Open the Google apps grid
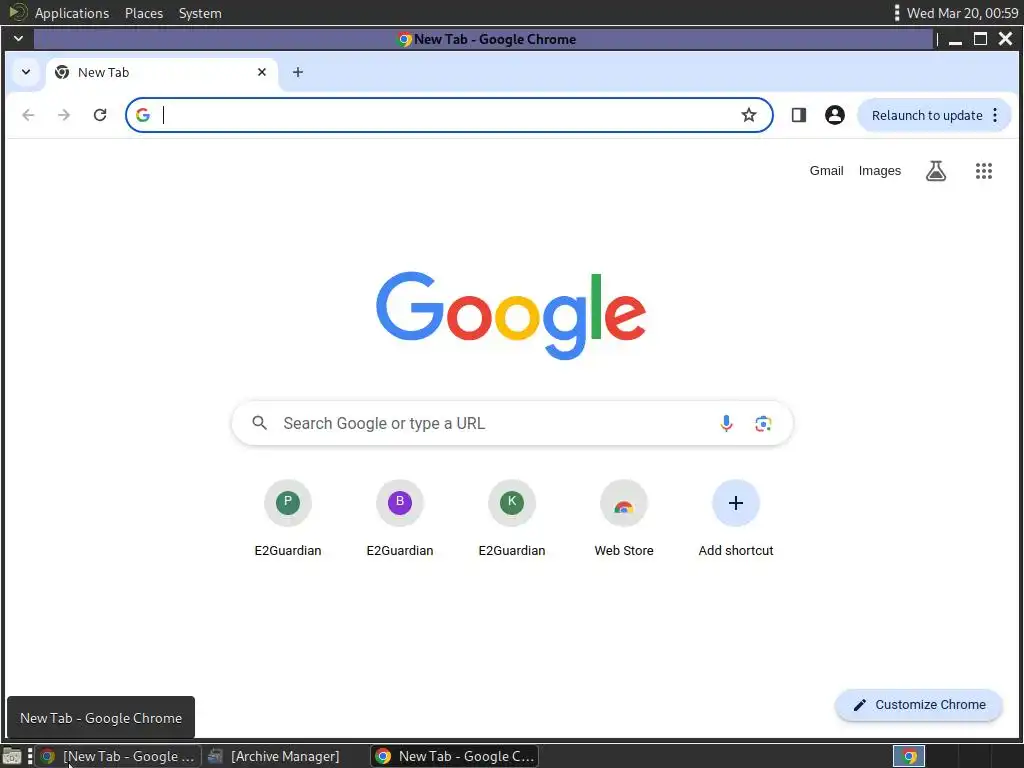Viewport: 1024px width, 768px height. pos(984,171)
